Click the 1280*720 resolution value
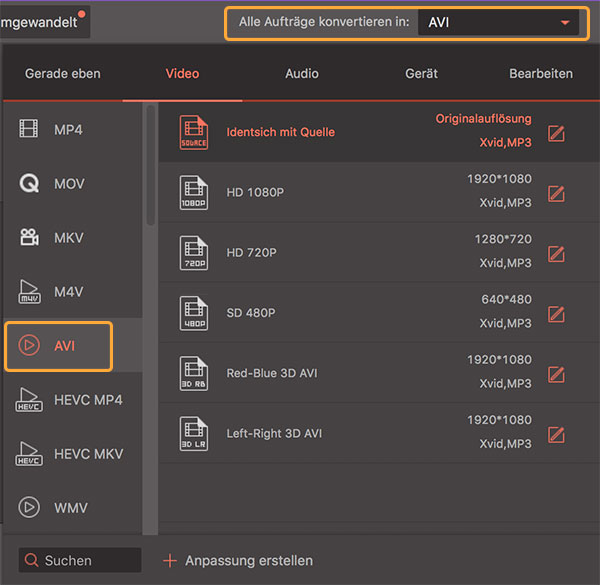The width and height of the screenshot is (600, 585). 503,239
